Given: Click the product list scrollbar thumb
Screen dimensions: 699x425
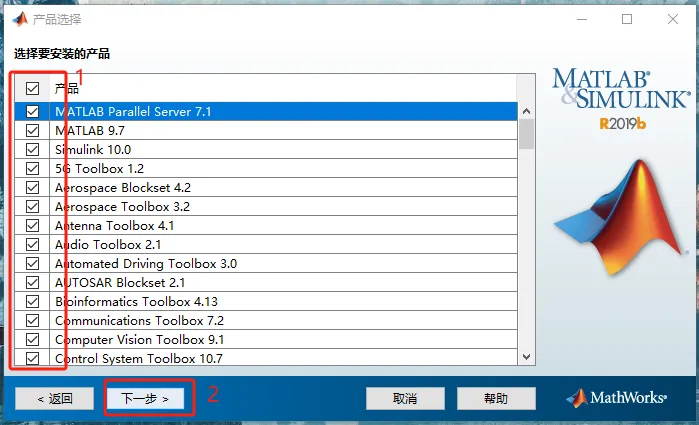Looking at the screenshot, I should pyautogui.click(x=526, y=134).
